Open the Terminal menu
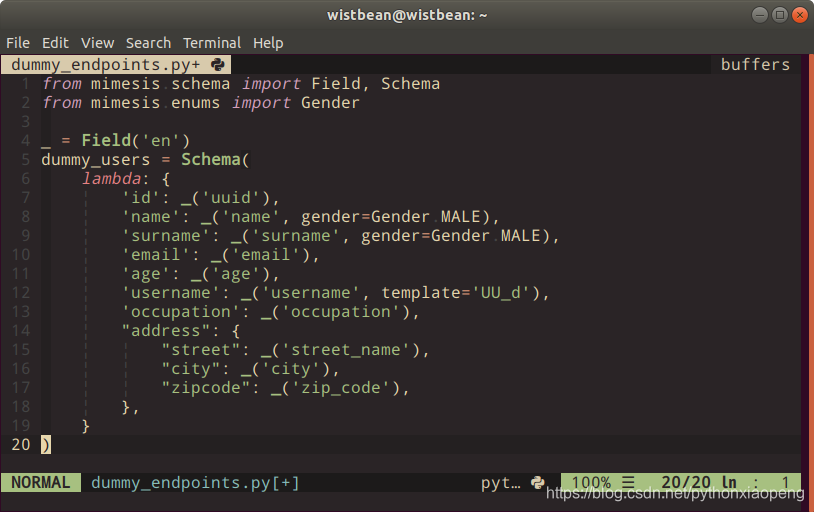814x512 pixels. click(212, 43)
